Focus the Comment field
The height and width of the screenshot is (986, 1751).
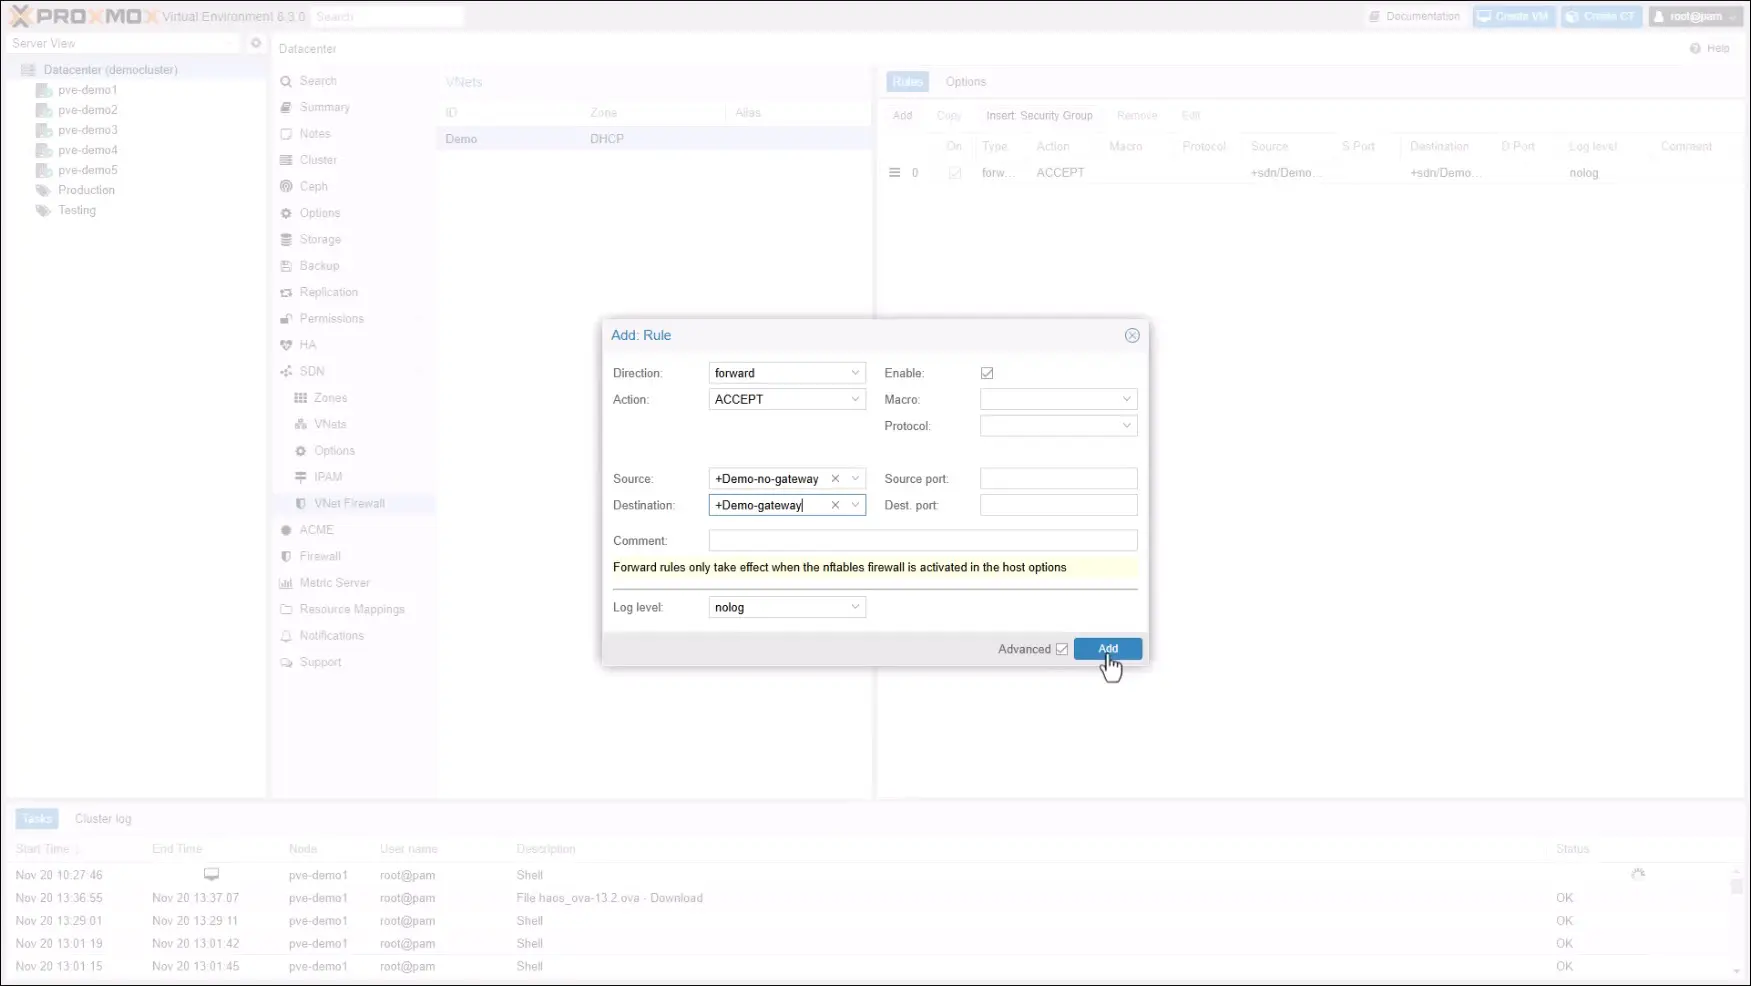tap(923, 541)
